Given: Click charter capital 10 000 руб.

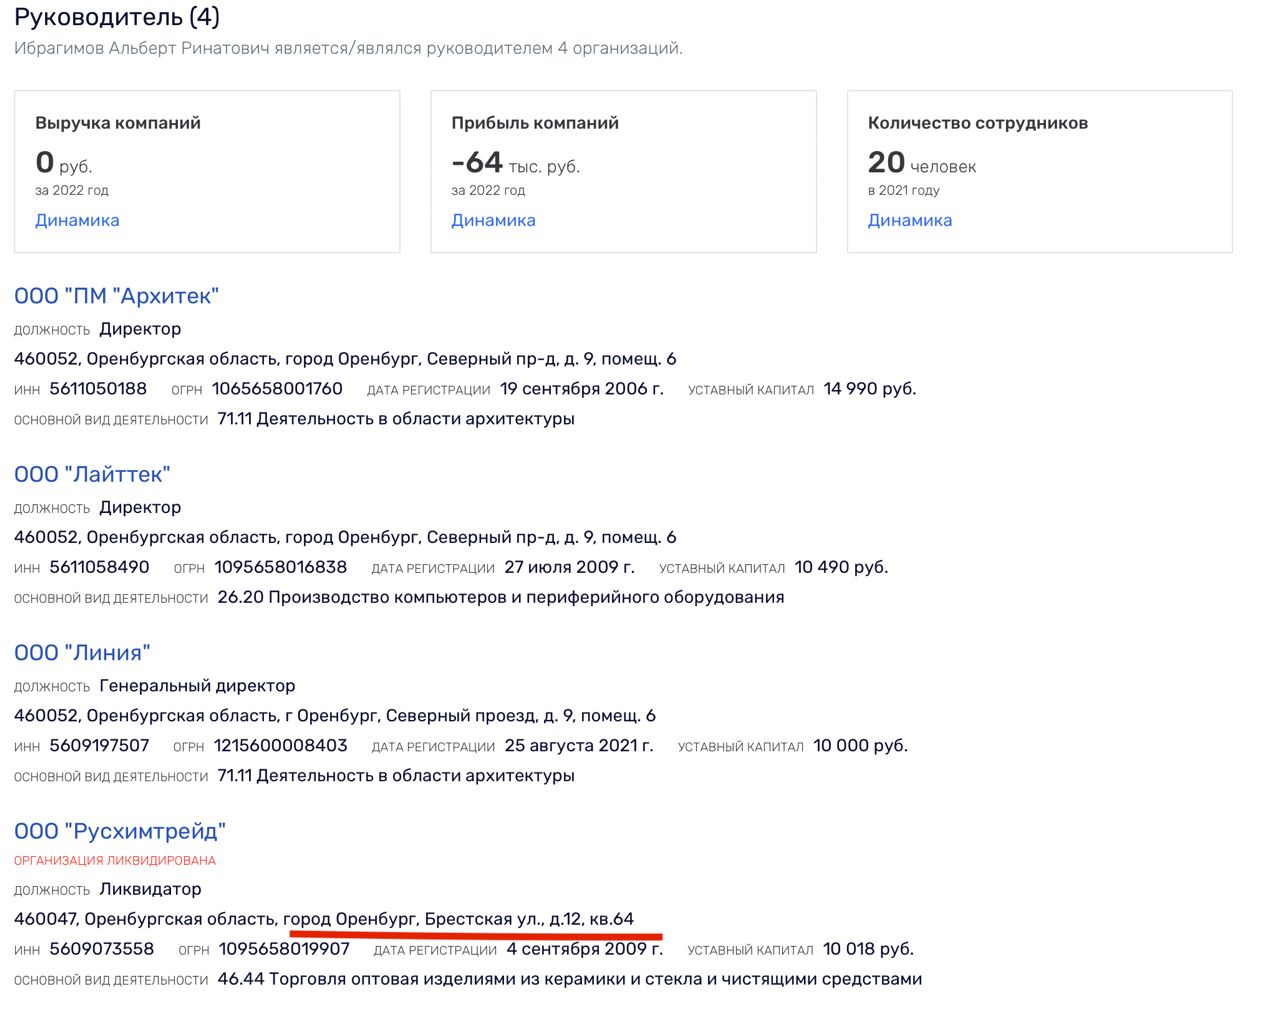Looking at the screenshot, I should point(860,746).
